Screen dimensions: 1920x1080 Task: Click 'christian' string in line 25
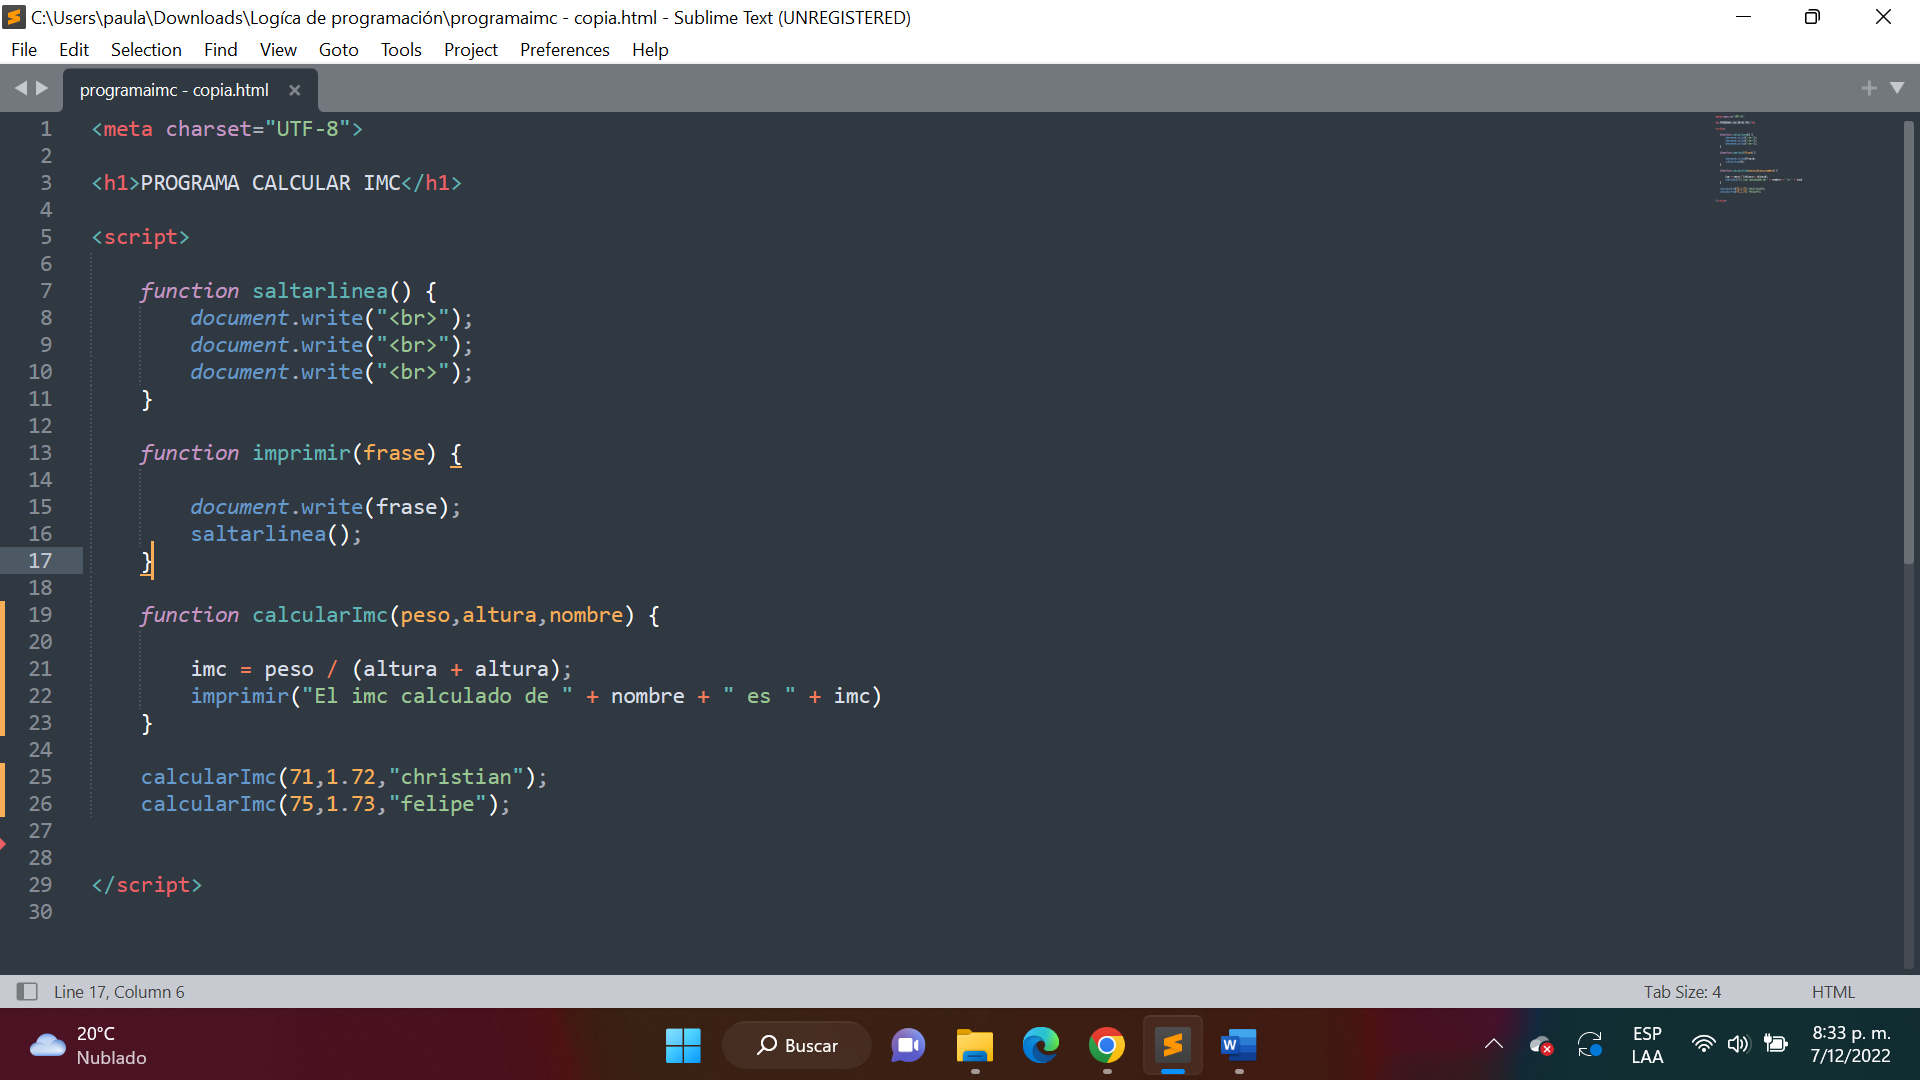point(456,777)
